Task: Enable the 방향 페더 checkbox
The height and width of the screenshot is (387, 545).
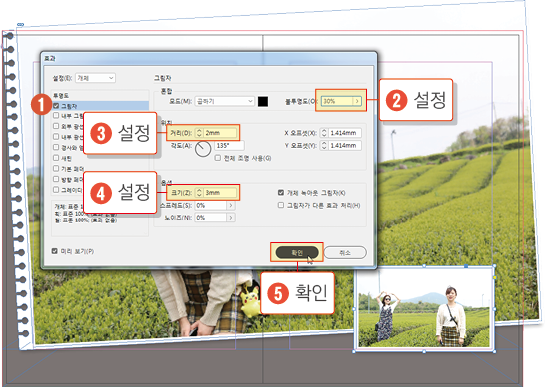Action: 56,179
